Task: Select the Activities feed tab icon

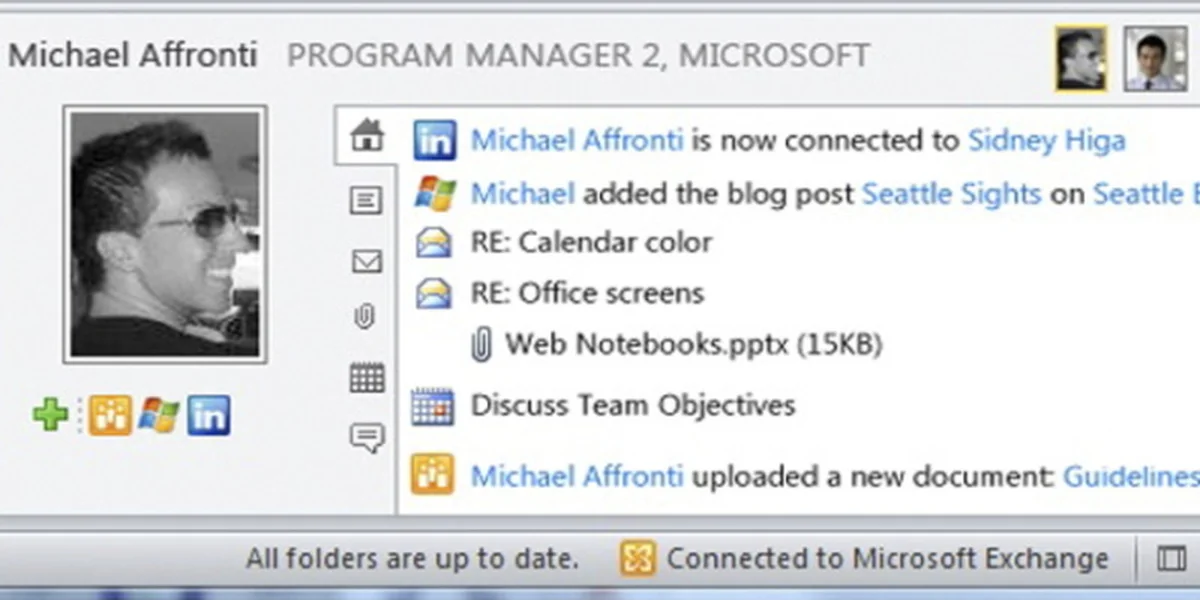Action: pos(367,201)
